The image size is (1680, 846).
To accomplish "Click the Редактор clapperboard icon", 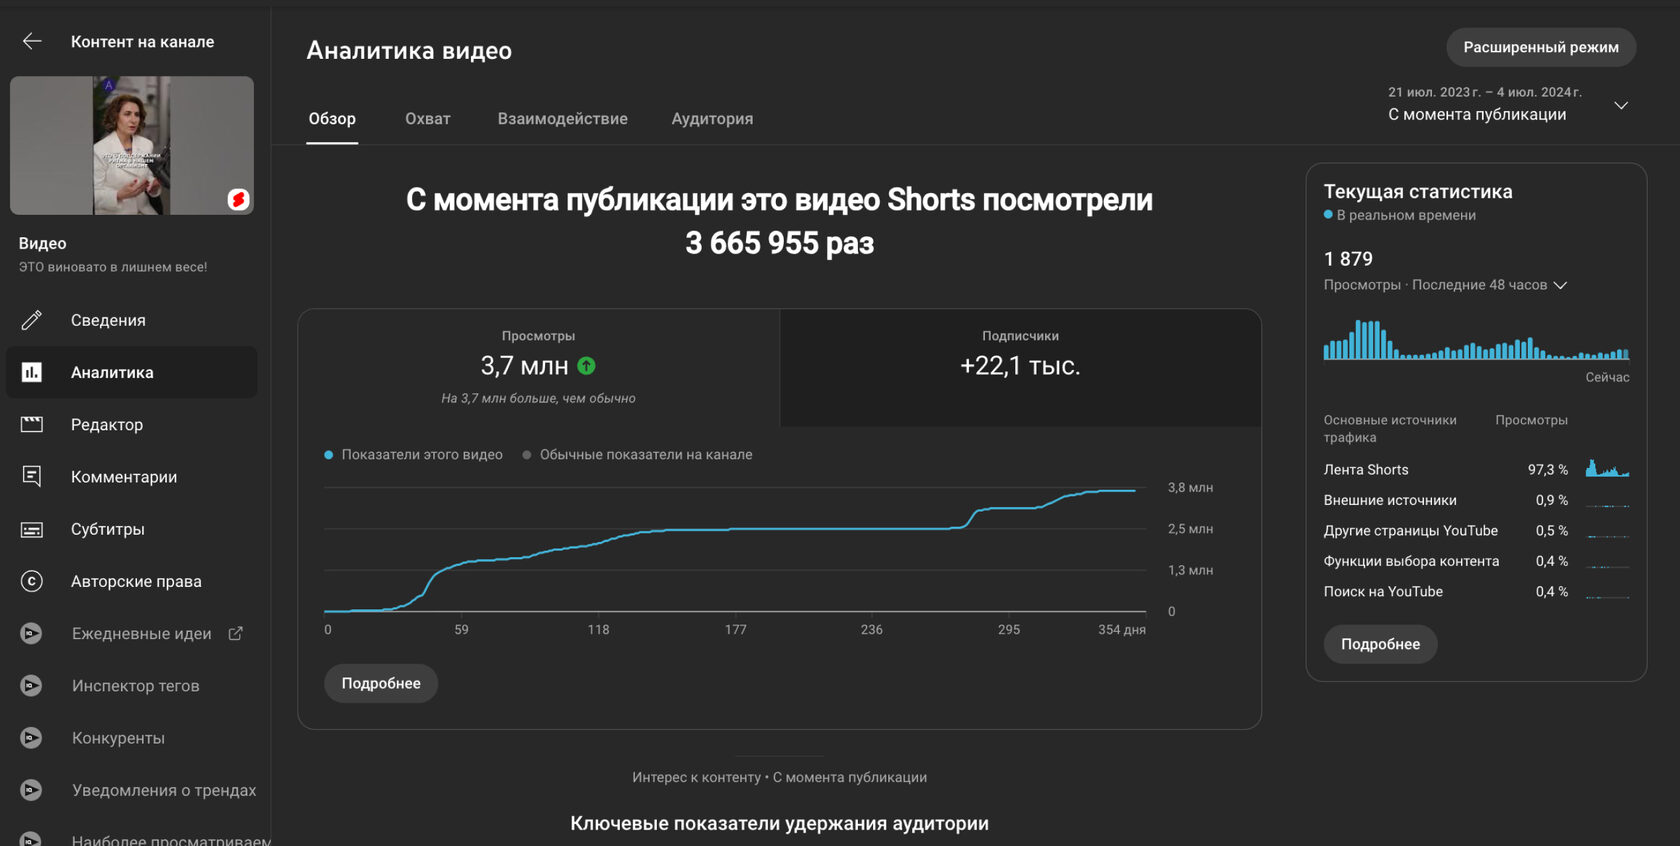I will tap(32, 424).
